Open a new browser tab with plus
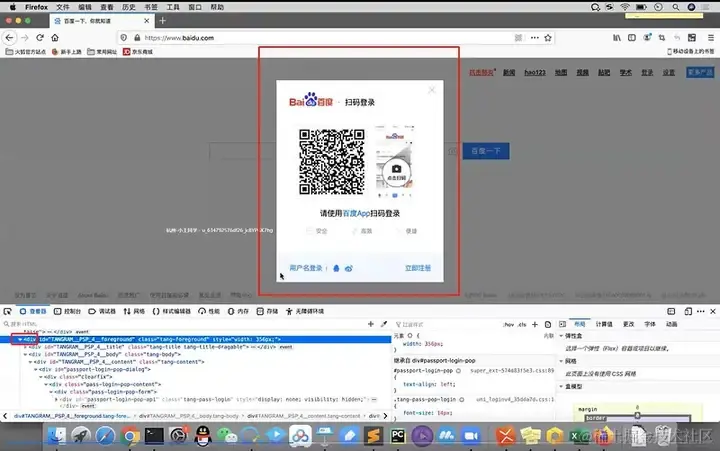 coord(163,21)
